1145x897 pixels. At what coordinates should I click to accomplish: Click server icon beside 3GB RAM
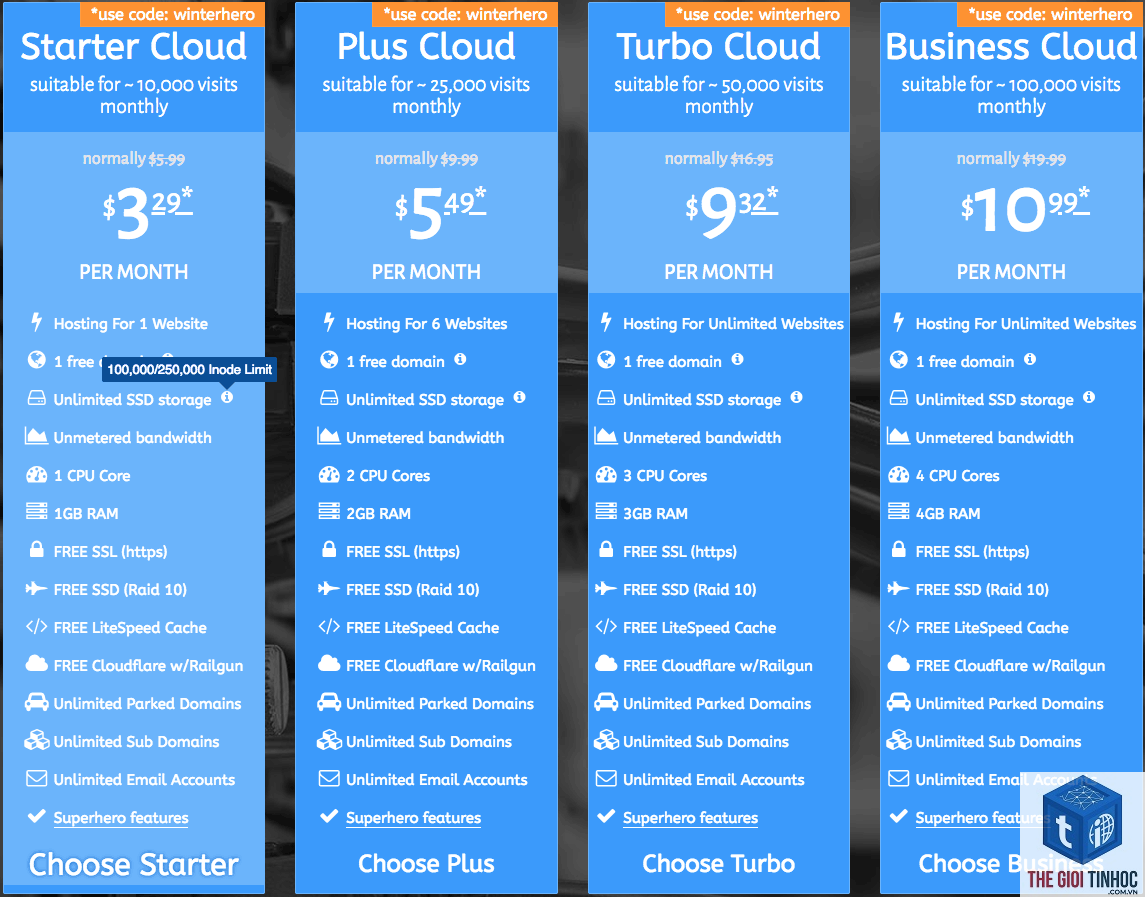click(606, 511)
